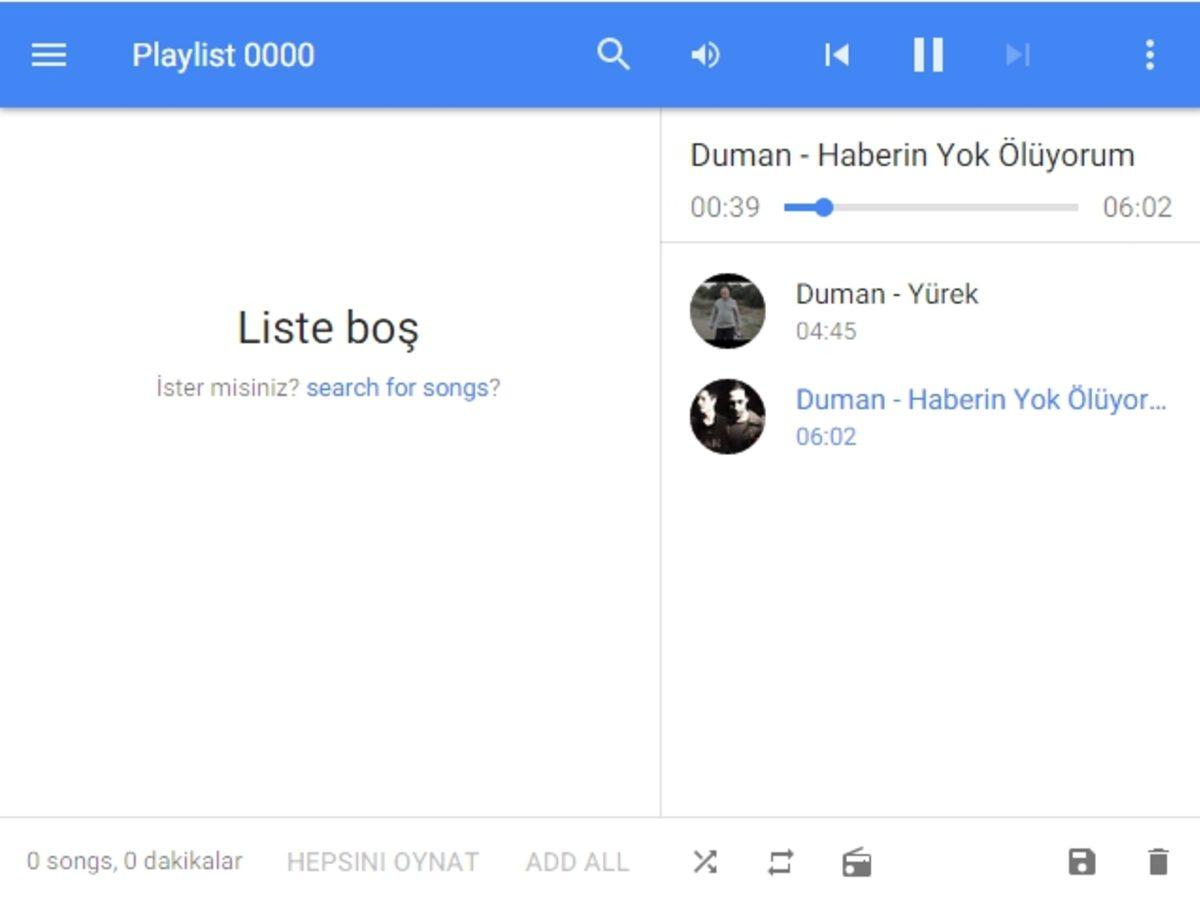Click the Haberin Yok Ölüyorum song thumbnail
Viewport: 1200px width, 905px height.
pyautogui.click(x=727, y=416)
